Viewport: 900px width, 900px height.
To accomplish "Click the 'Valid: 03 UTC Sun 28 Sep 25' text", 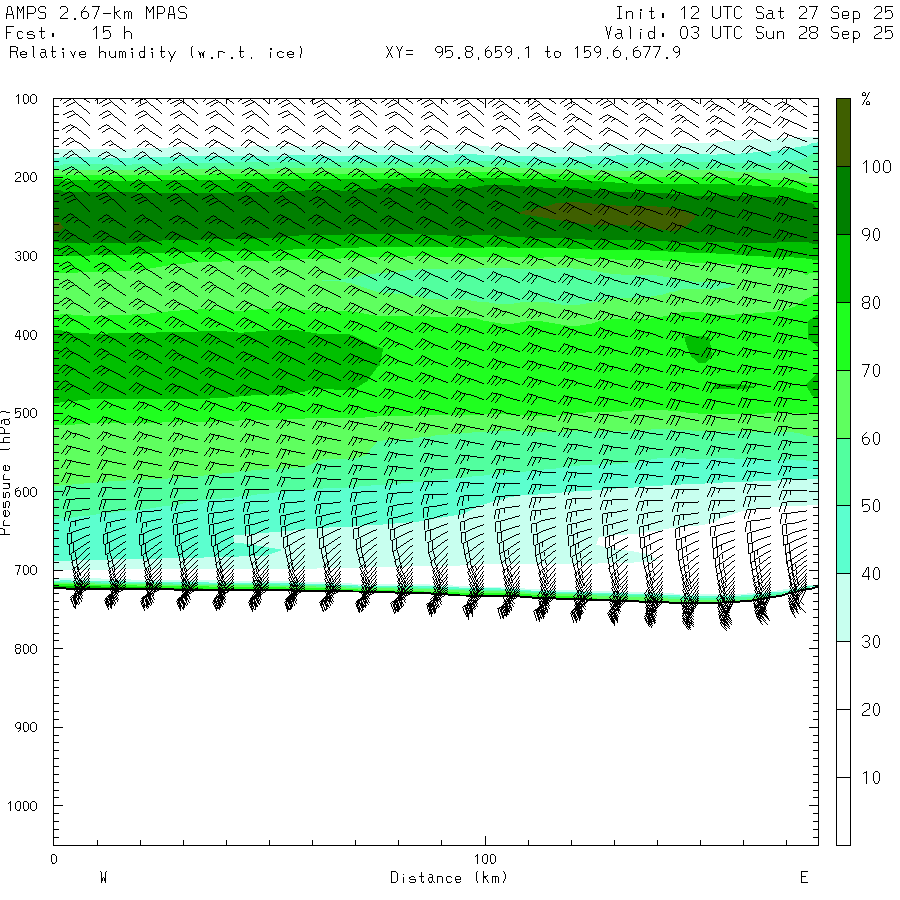I will point(749,33).
